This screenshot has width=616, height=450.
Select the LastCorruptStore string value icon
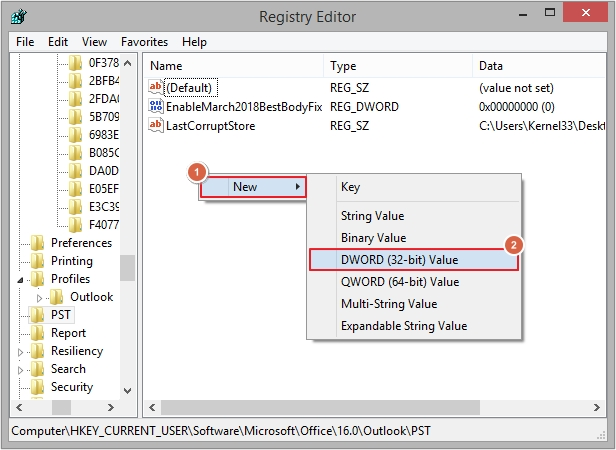pyautogui.click(x=156, y=125)
